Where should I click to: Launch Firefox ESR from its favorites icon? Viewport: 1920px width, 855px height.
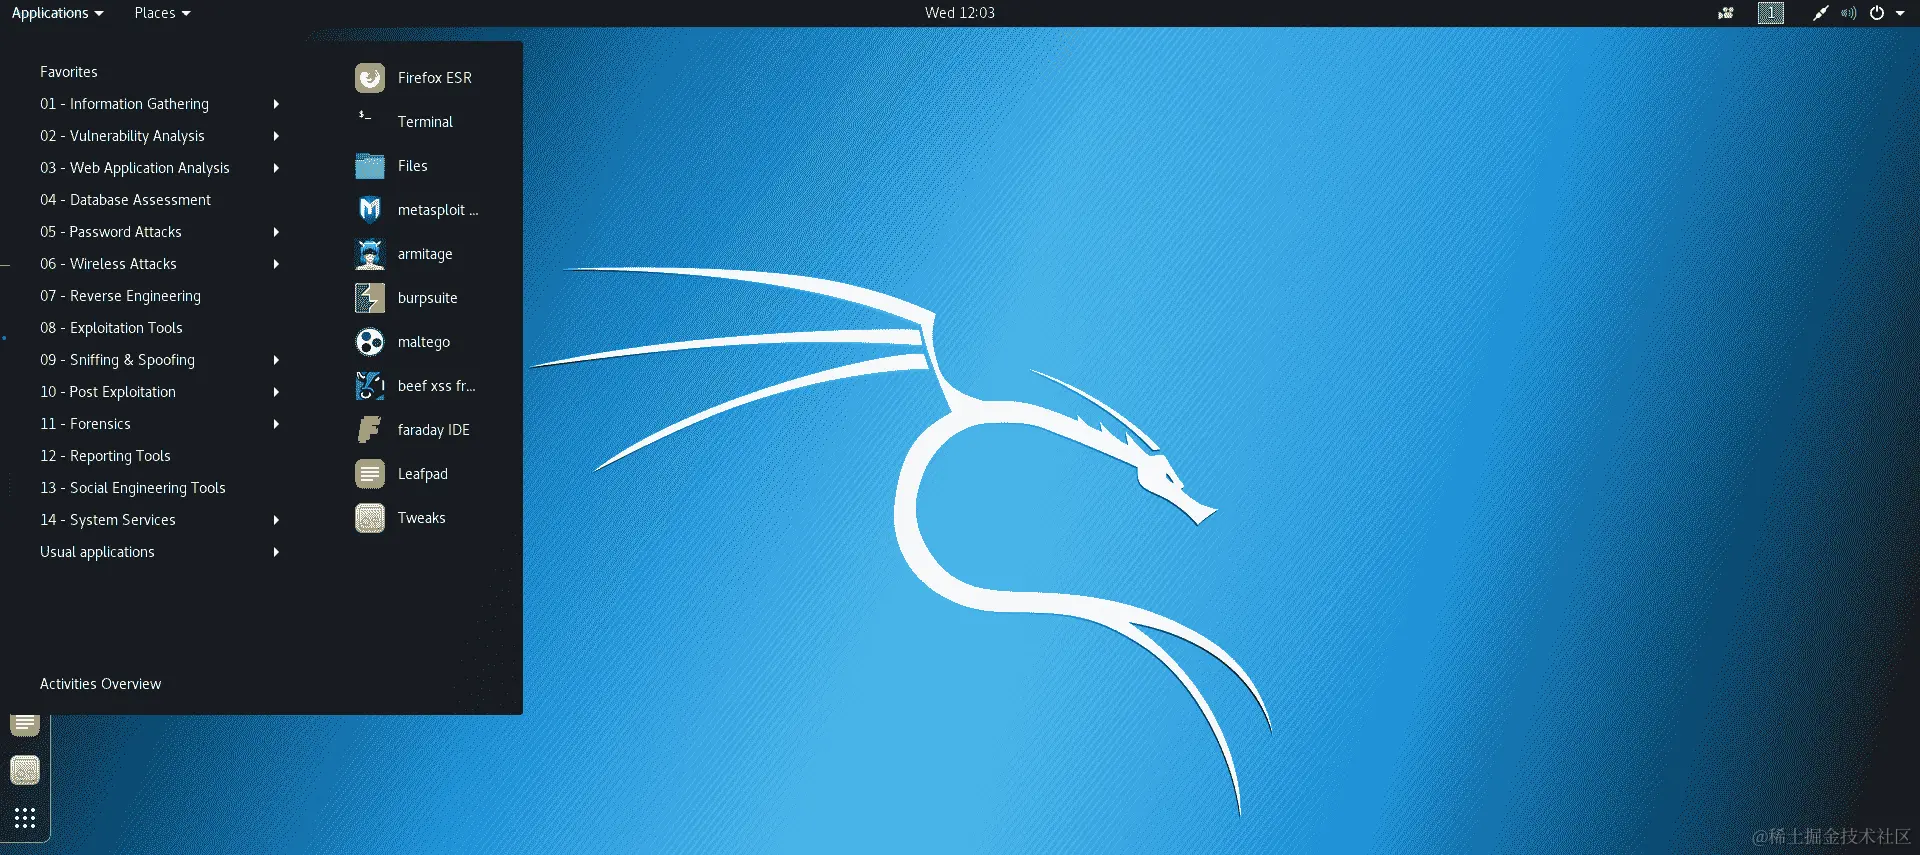(x=370, y=78)
